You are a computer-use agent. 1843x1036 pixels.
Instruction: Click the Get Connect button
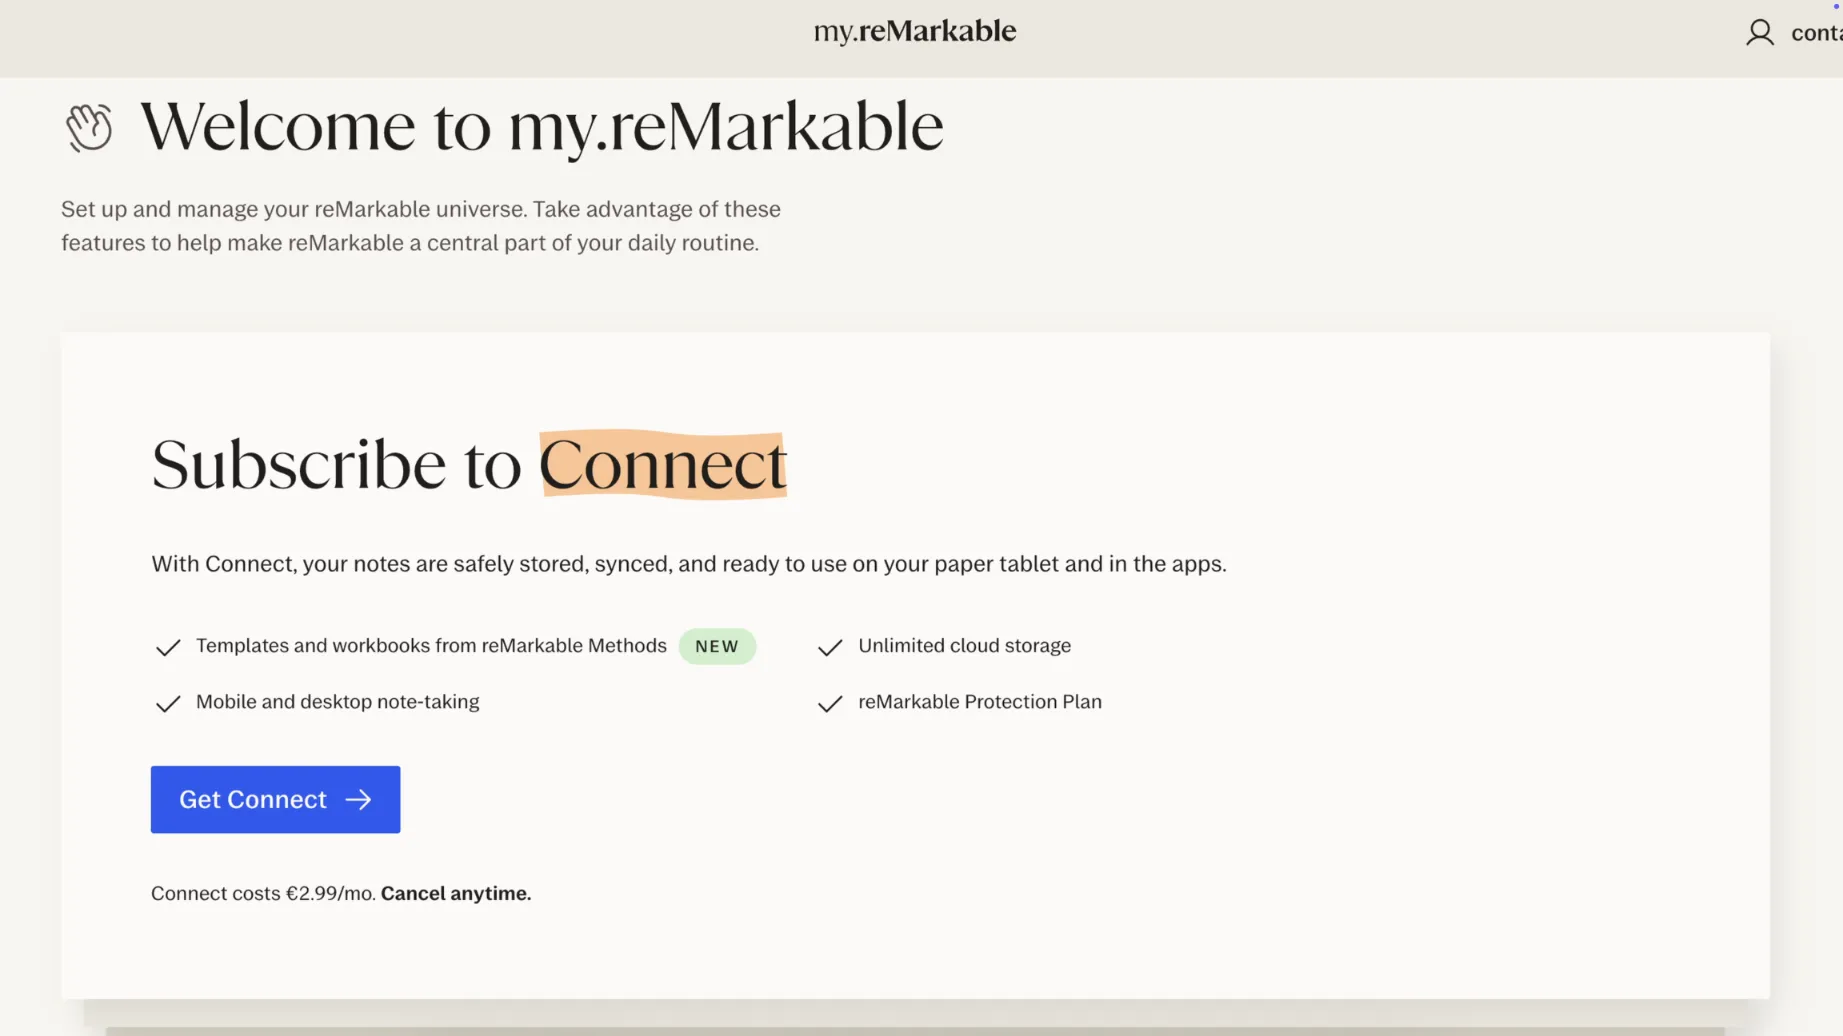tap(275, 800)
